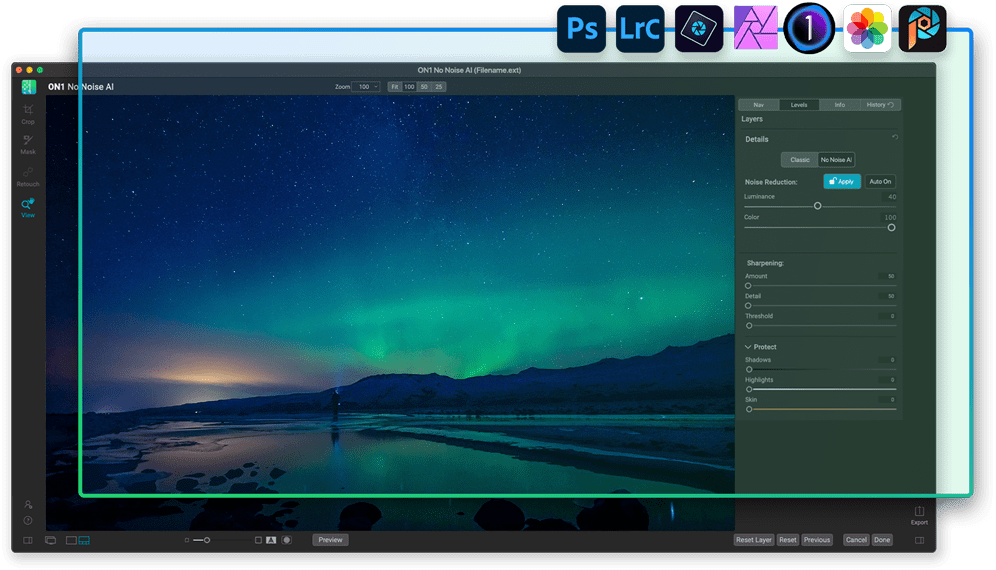This screenshot has width=996, height=570.
Task: Select the Classic noise mode
Action: [x=800, y=160]
